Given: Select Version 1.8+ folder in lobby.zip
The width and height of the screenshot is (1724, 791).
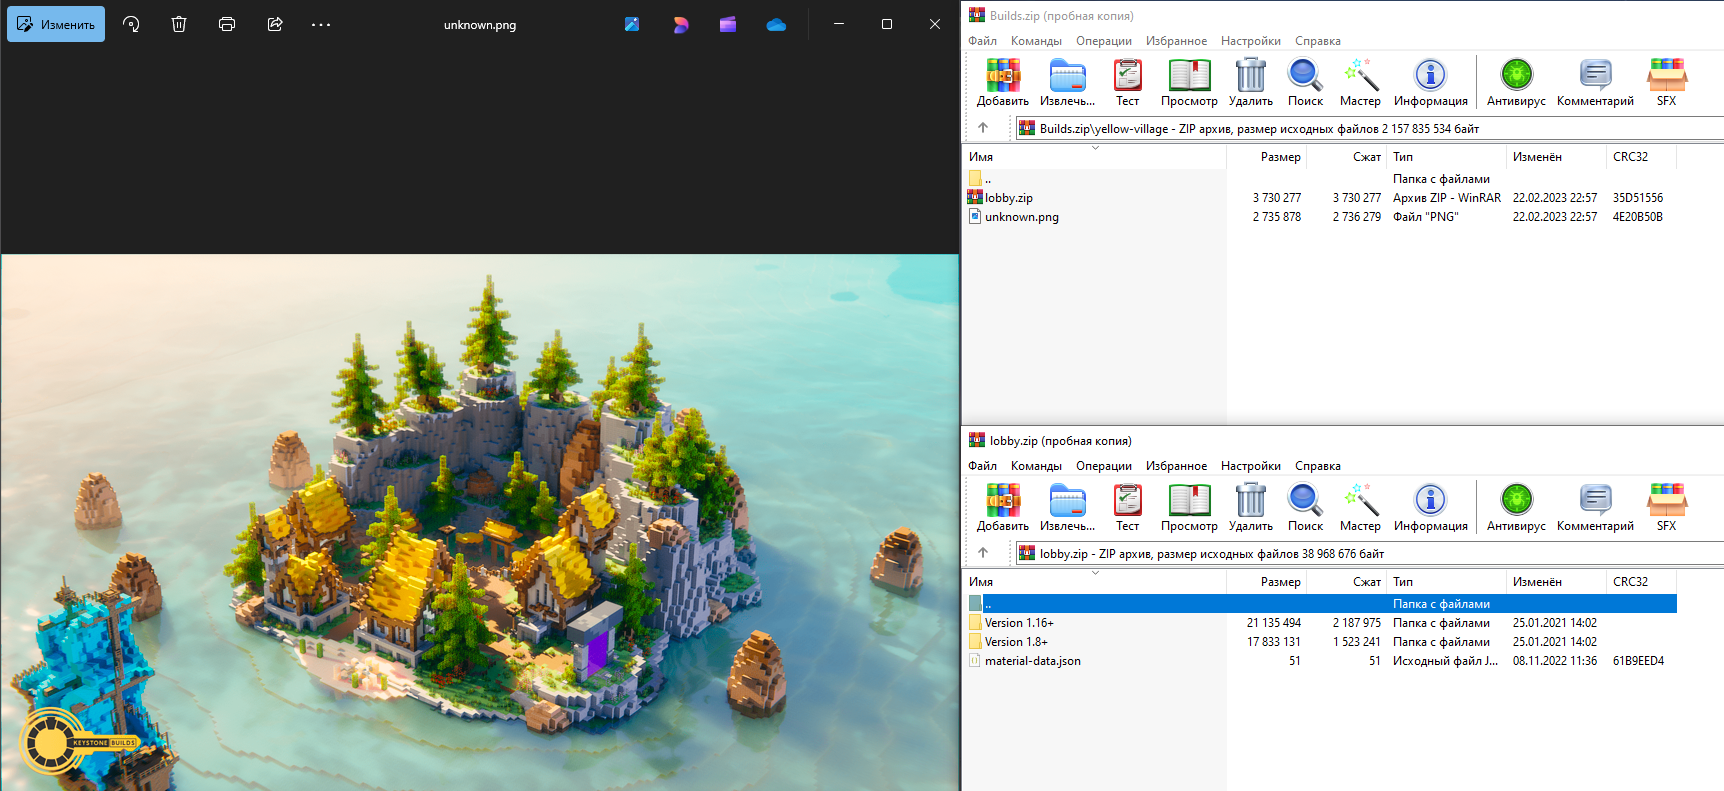Looking at the screenshot, I should click(x=1320, y=642).
